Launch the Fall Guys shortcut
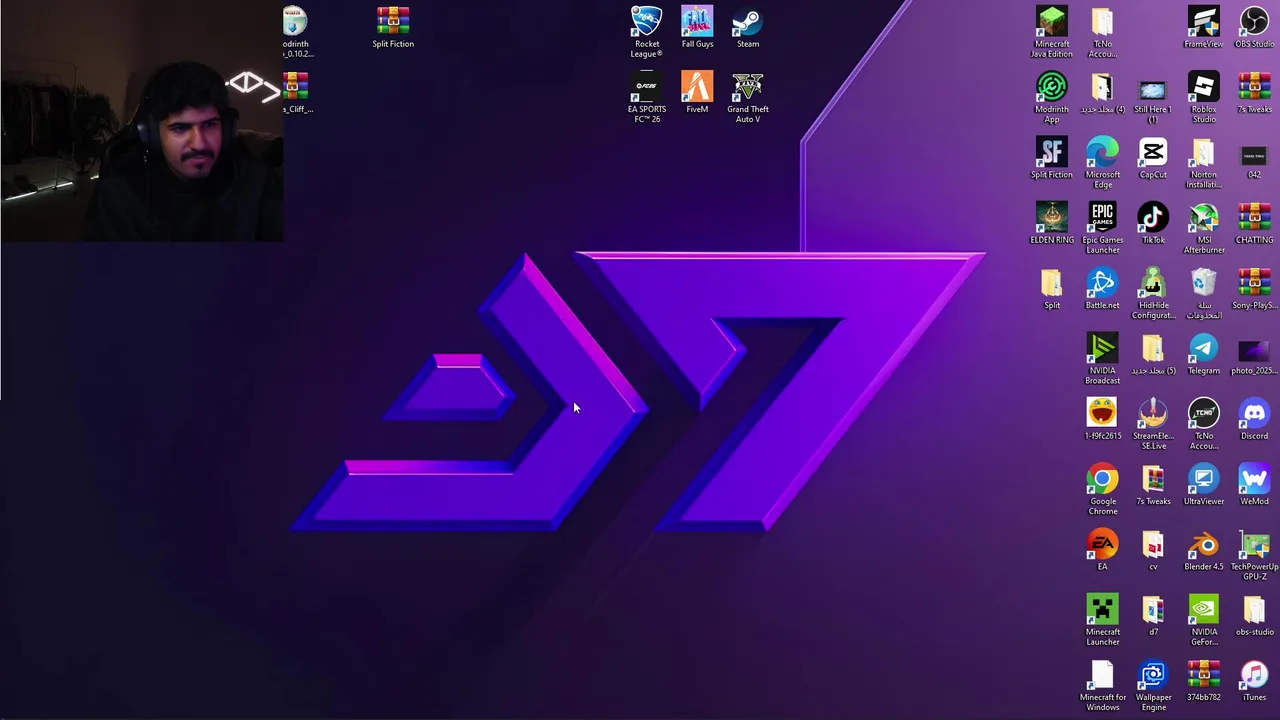The height and width of the screenshot is (720, 1280). tap(697, 27)
